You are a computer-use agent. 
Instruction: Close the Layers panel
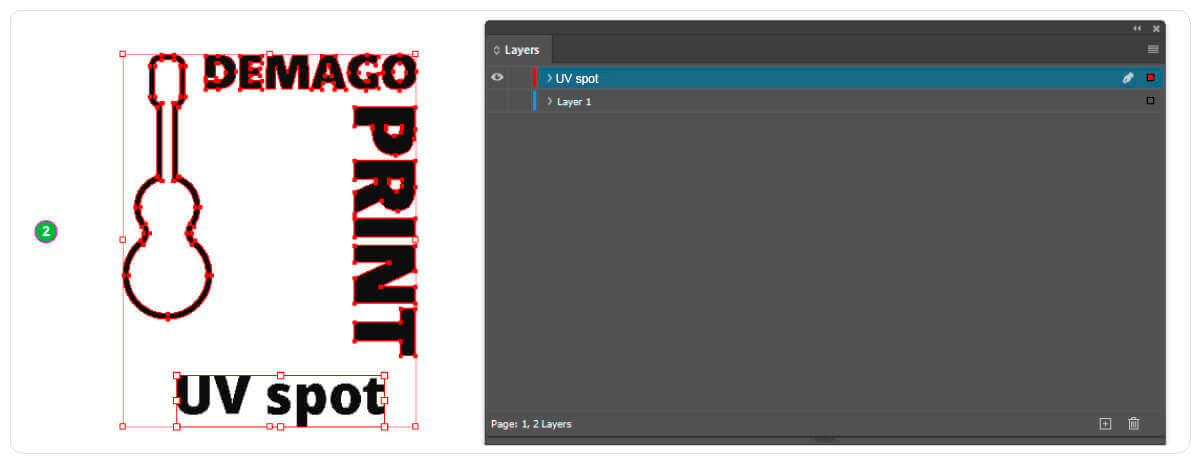pos(1157,28)
